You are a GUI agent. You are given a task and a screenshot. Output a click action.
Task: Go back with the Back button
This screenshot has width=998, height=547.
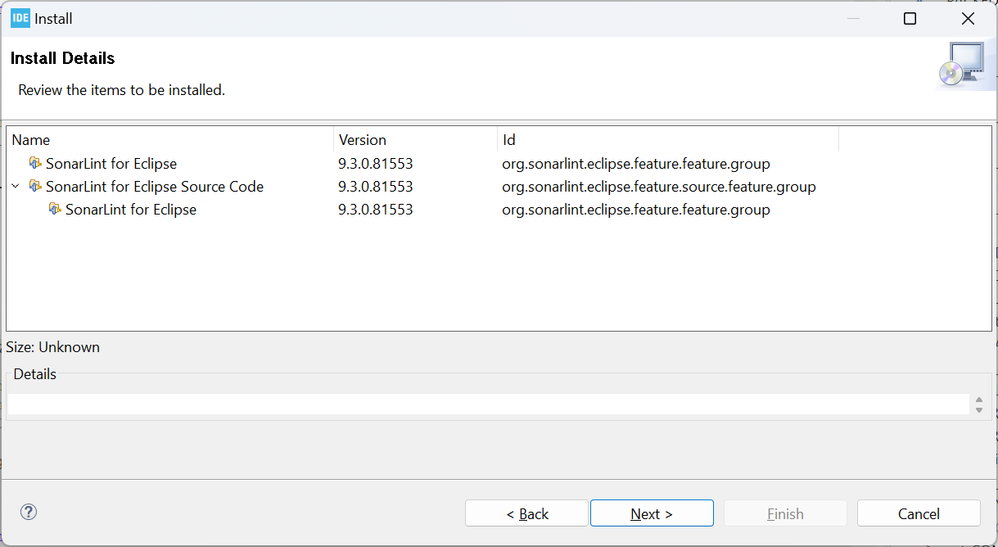(x=527, y=513)
